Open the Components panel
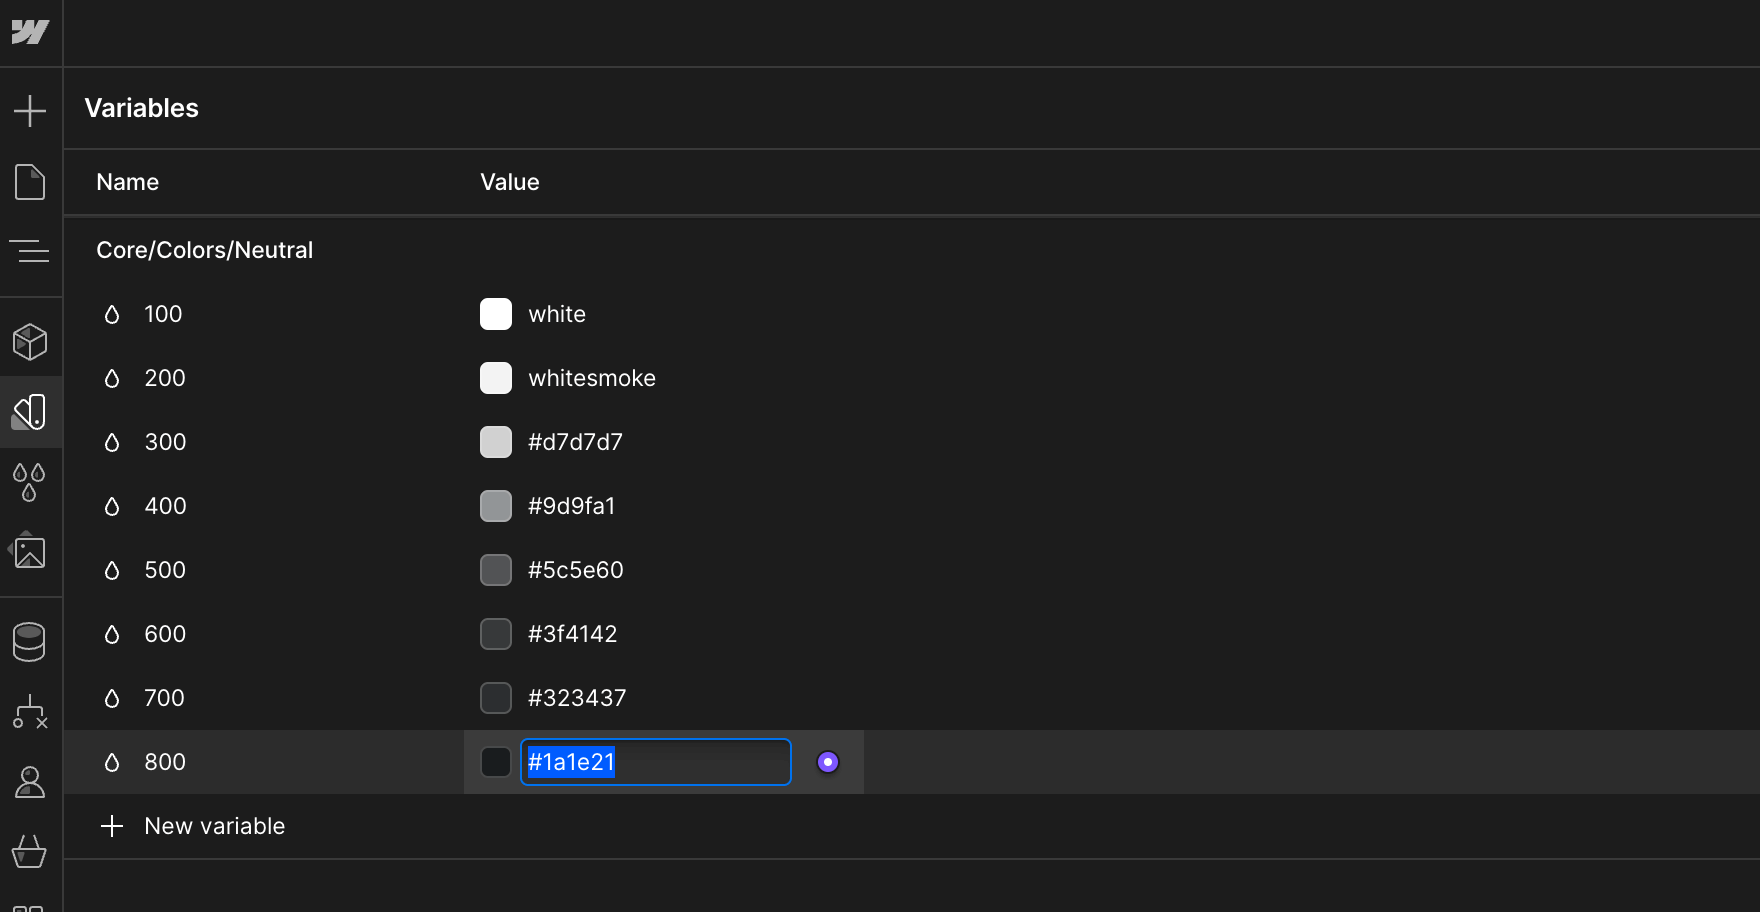Screen dimensions: 1760x912 pos(31,340)
